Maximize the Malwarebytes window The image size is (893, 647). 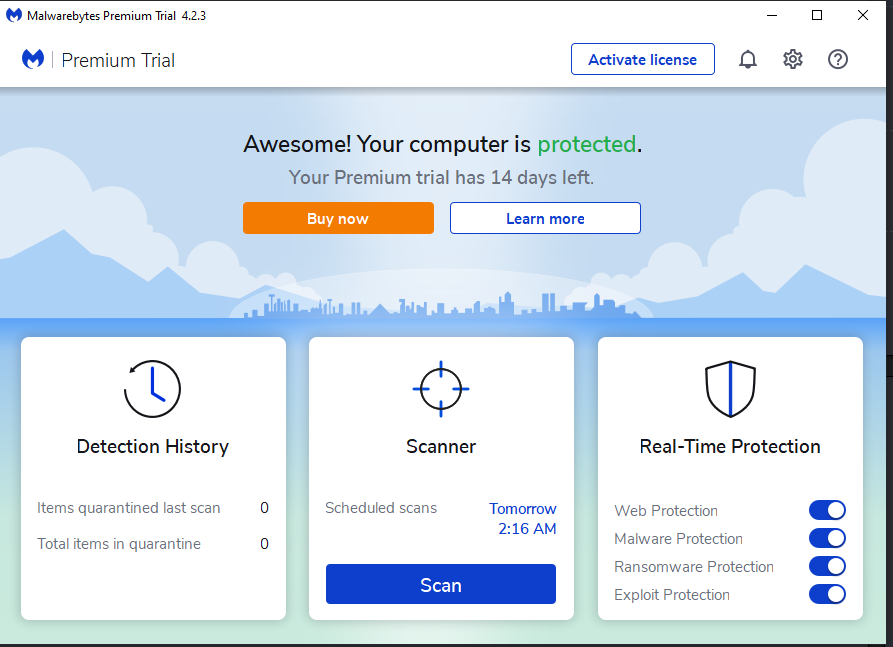[x=817, y=15]
